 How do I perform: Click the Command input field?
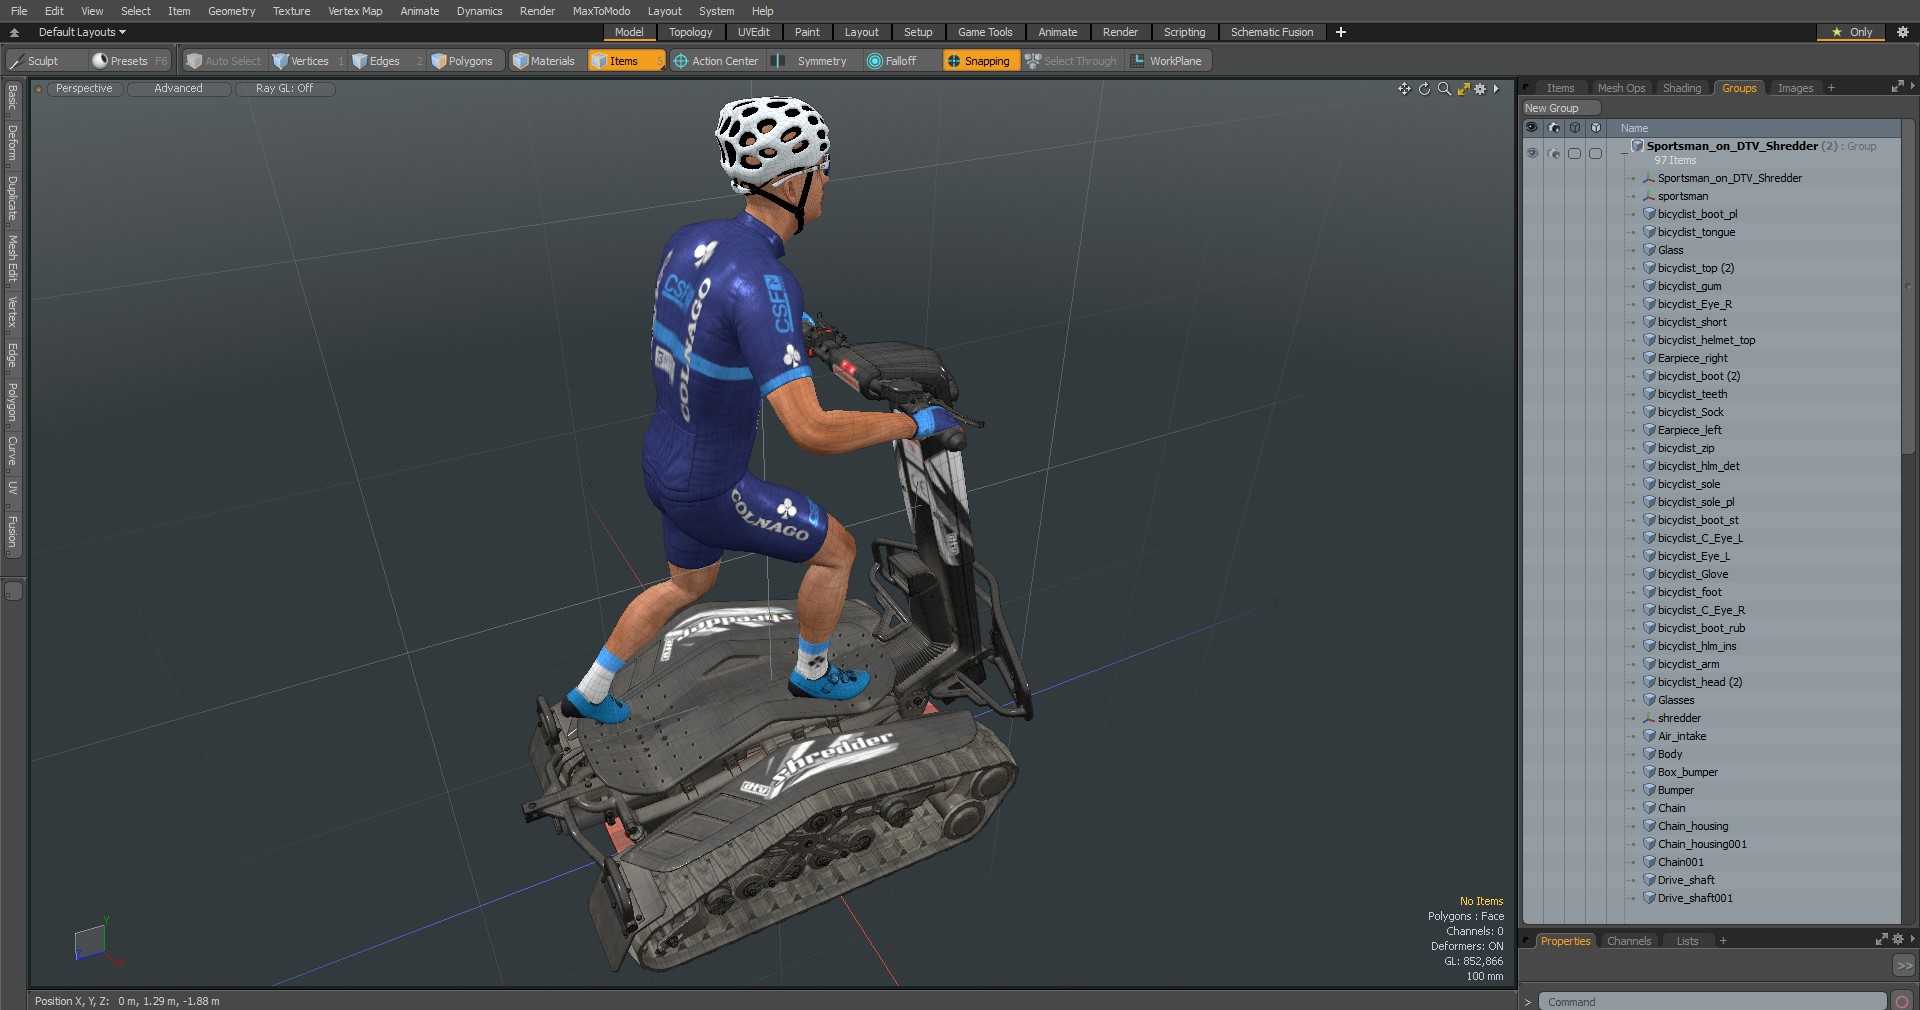[x=1712, y=1001]
